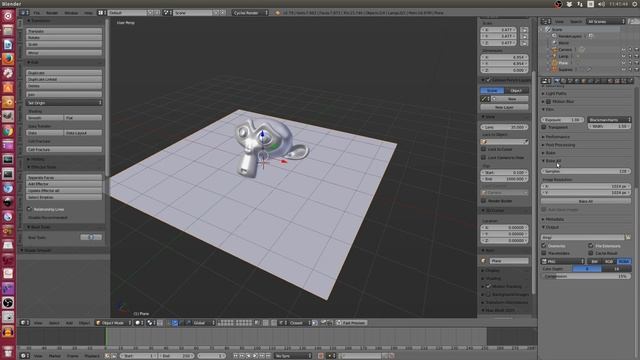Toggle the File Extensions checkbox
The height and width of the screenshot is (360, 640).
click(591, 246)
